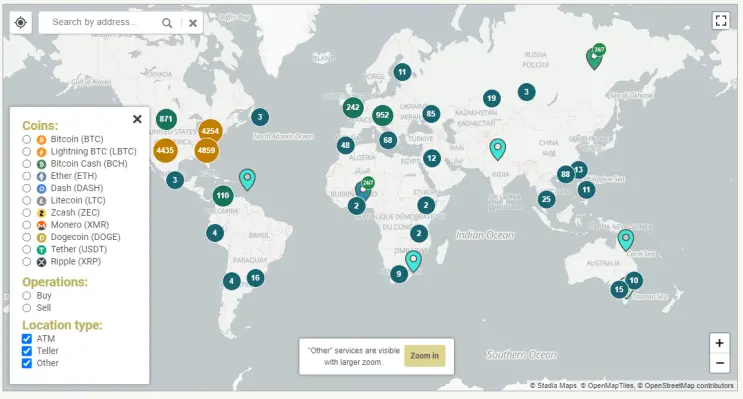
Task: Choose the Buy operation
Action: 27,296
